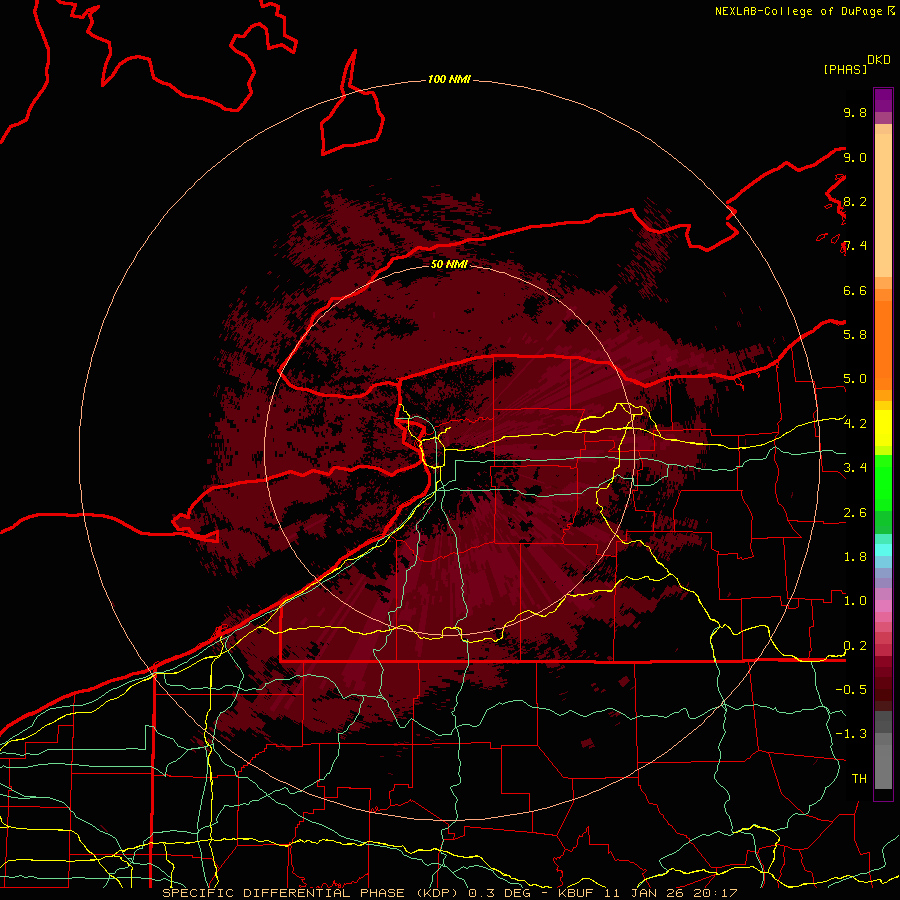Click the DKD product label above the legend
This screenshot has height=900, width=900.
[879, 59]
